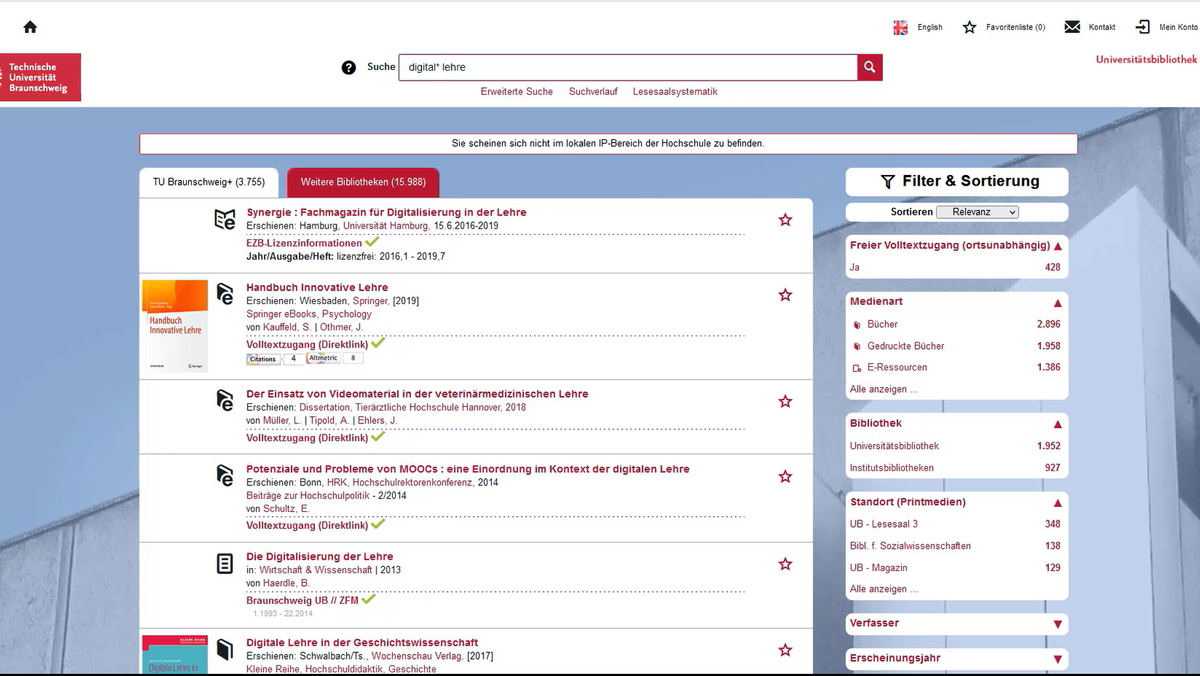The width and height of the screenshot is (1200, 676).
Task: Click the e-book icon beside Potenziale und Probleme von MOOCs
Action: coord(225,475)
